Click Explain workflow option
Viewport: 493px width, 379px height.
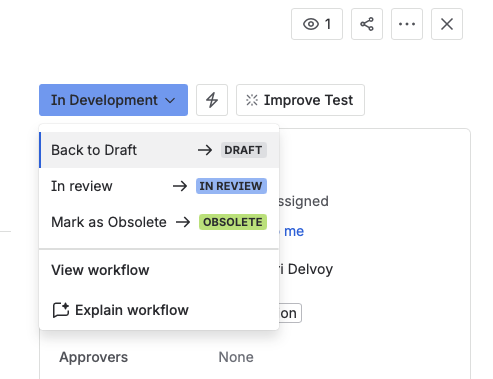click(x=159, y=310)
